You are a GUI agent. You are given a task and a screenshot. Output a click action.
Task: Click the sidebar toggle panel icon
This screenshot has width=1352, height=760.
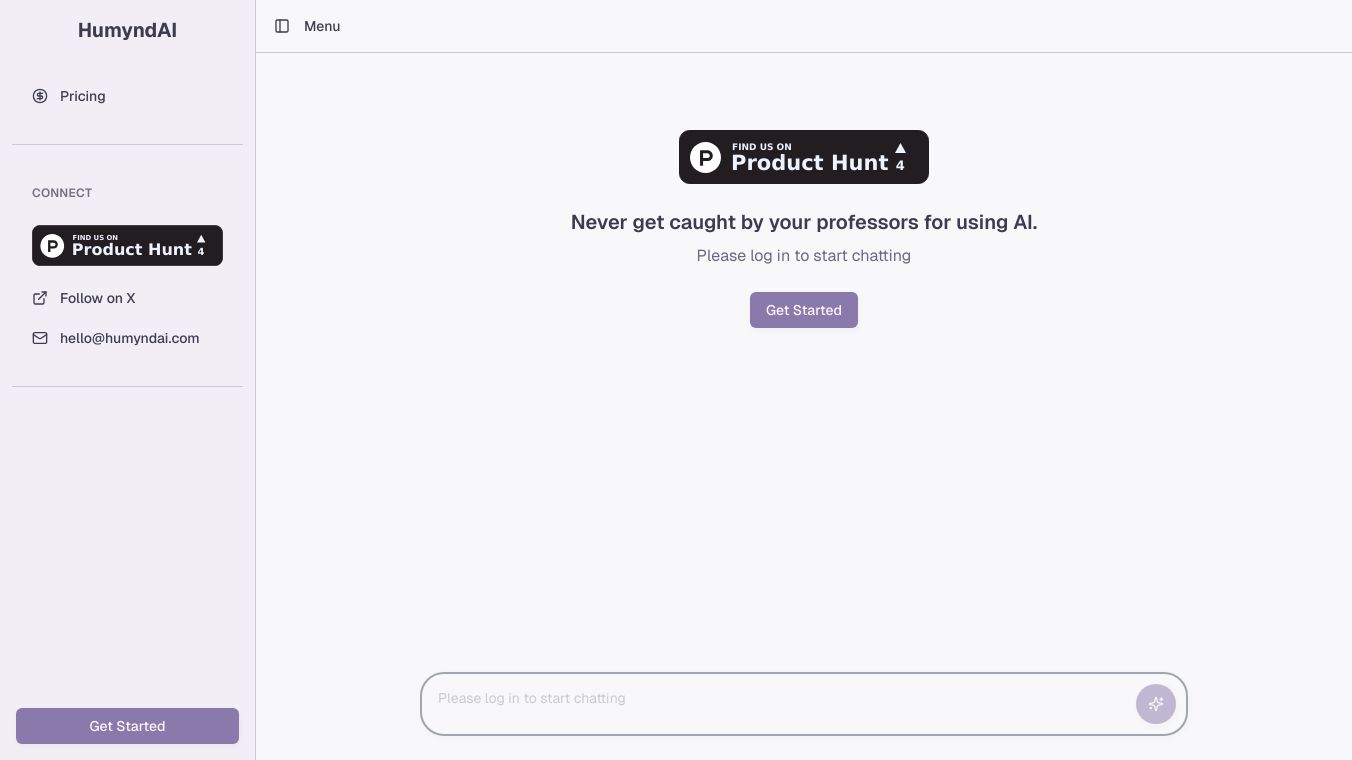tap(282, 26)
